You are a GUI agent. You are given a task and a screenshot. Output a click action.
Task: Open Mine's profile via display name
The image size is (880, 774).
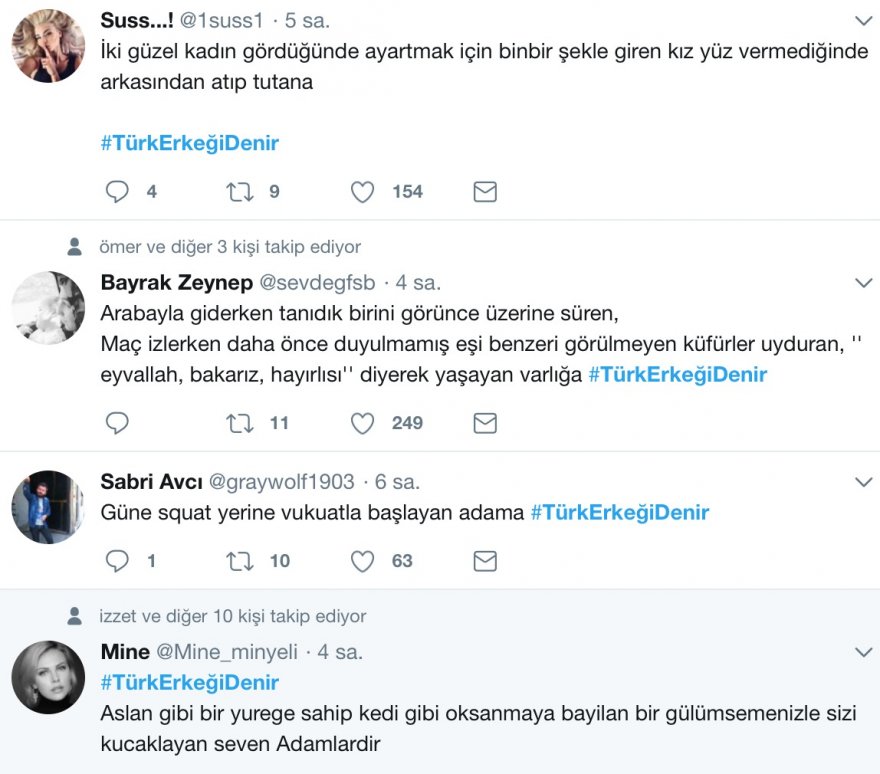(125, 652)
